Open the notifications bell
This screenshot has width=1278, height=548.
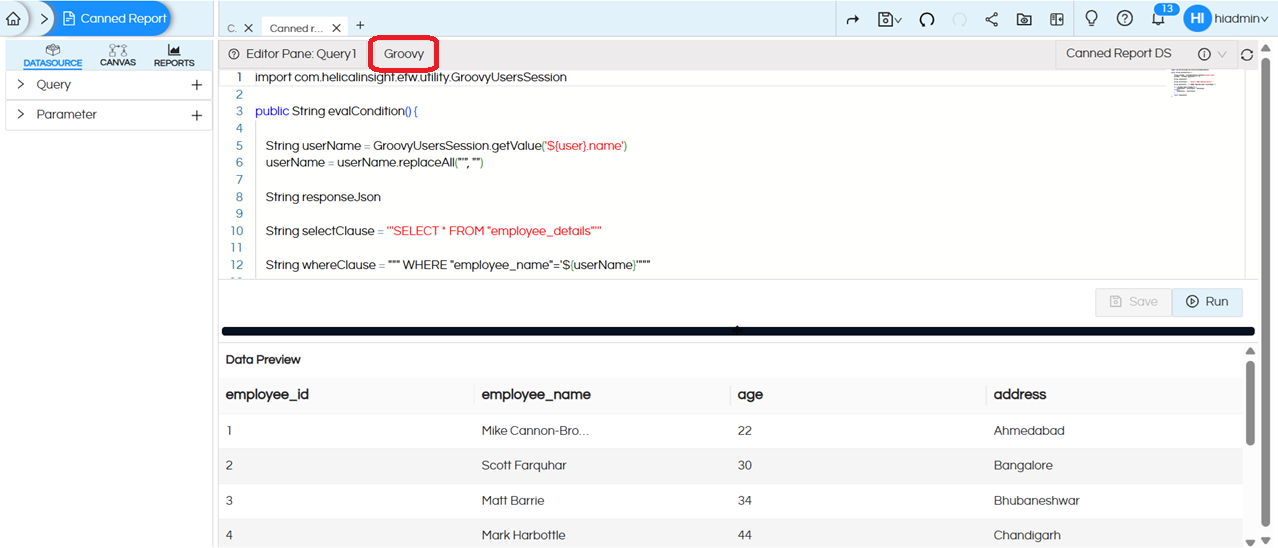(x=1158, y=19)
